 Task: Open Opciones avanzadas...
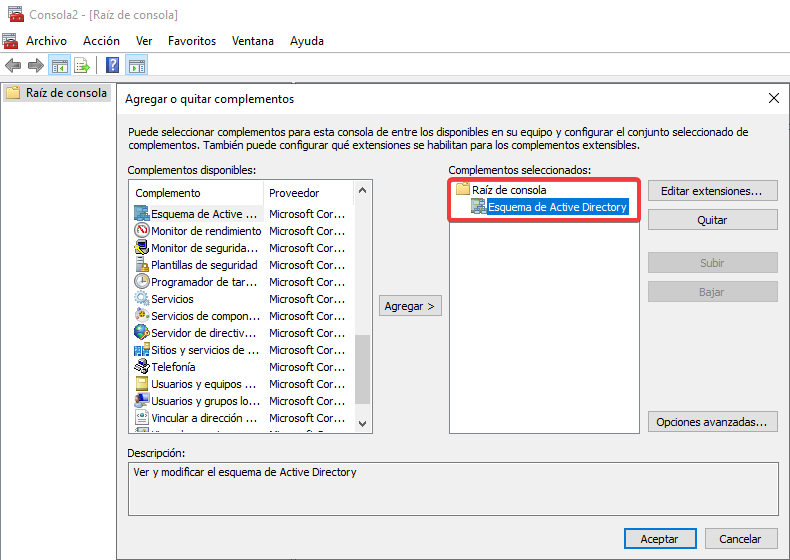[712, 422]
